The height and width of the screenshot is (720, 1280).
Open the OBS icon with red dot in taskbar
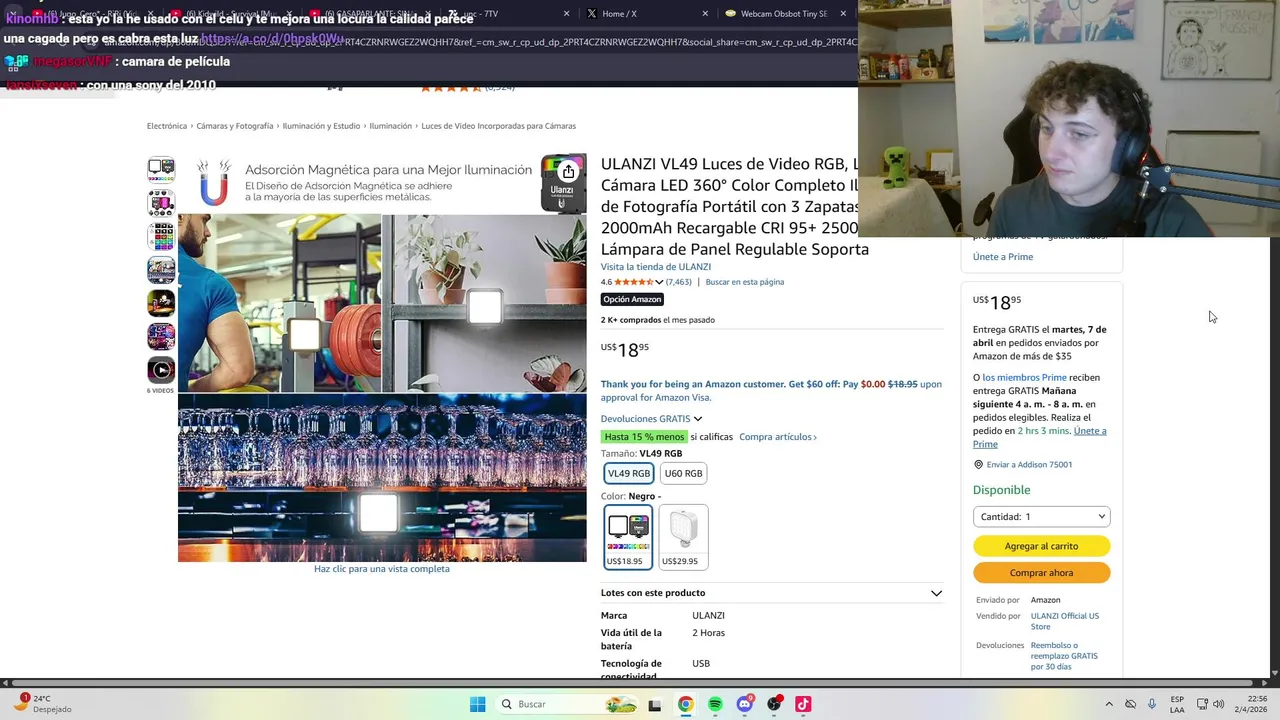(774, 704)
